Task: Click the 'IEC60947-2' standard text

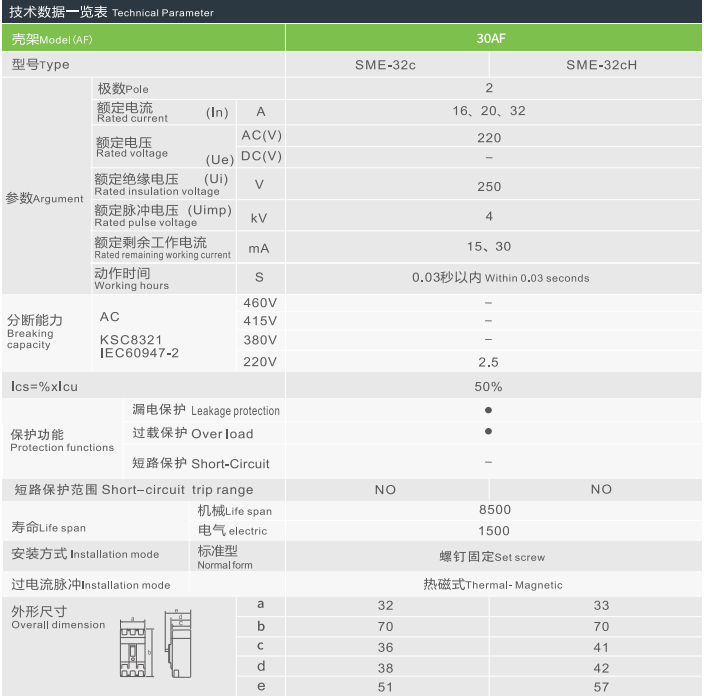Action: click(x=139, y=353)
